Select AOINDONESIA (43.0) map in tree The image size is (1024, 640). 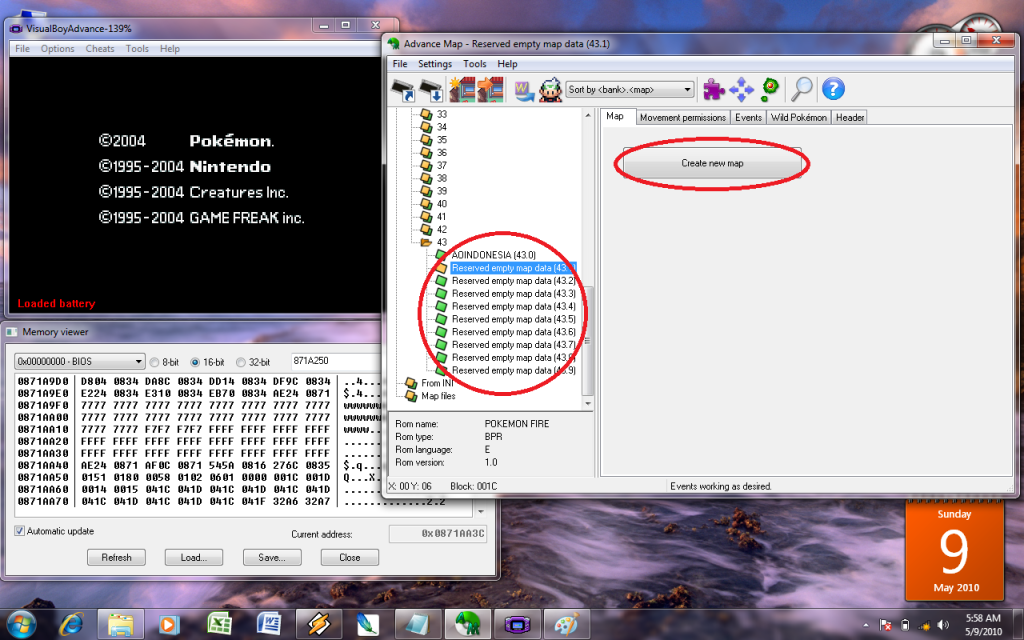pyautogui.click(x=494, y=255)
